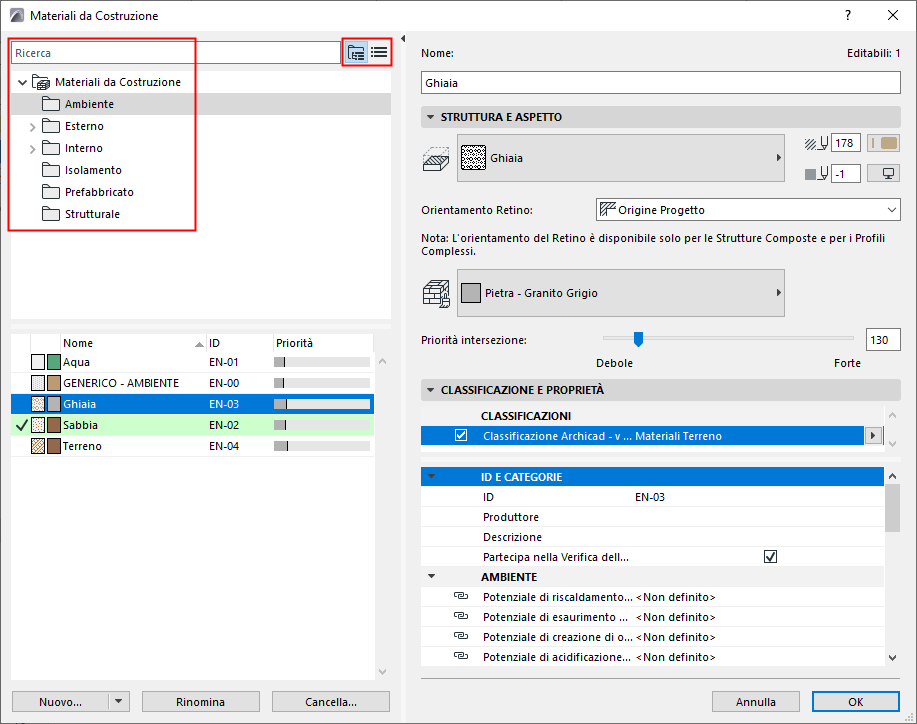Click the Annulla button
The height and width of the screenshot is (724, 917).
[x=756, y=702]
